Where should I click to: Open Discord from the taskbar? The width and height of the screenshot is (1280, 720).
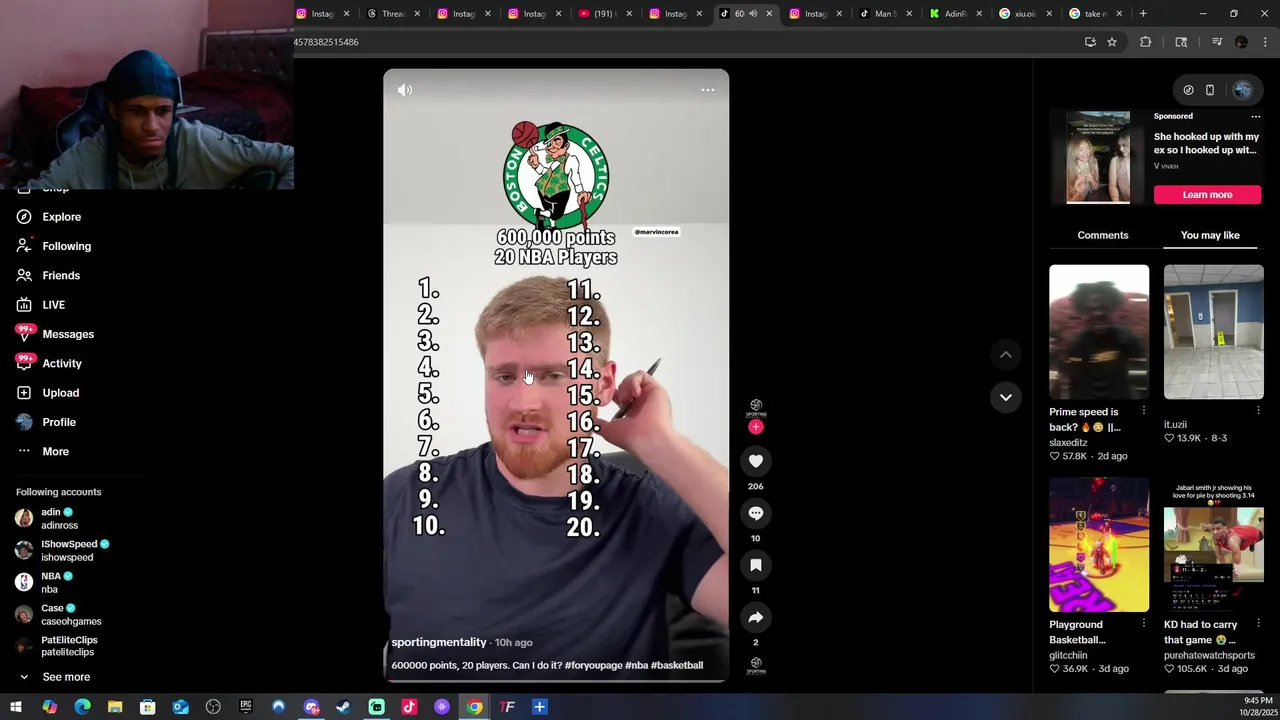point(311,707)
